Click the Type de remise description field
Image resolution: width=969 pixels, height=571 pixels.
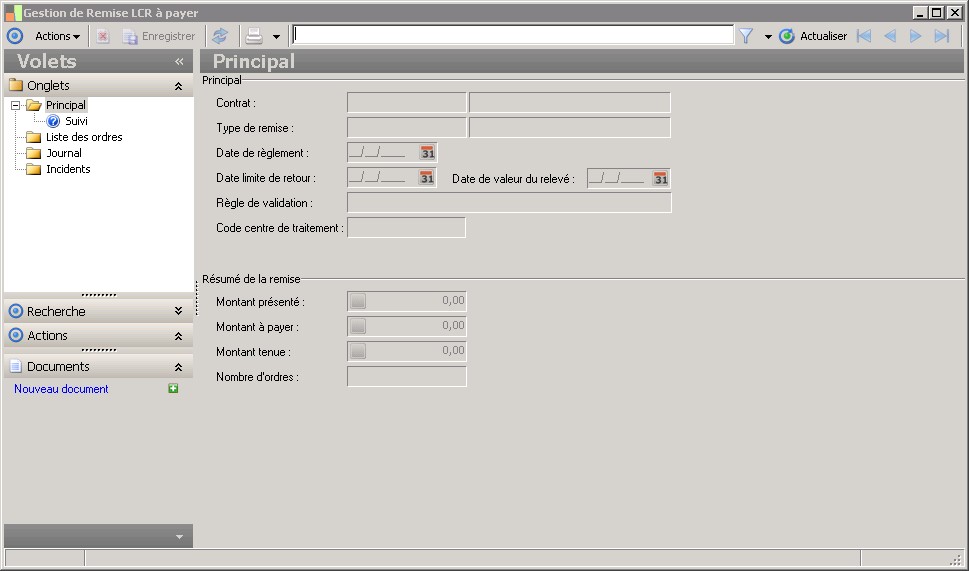pos(570,127)
